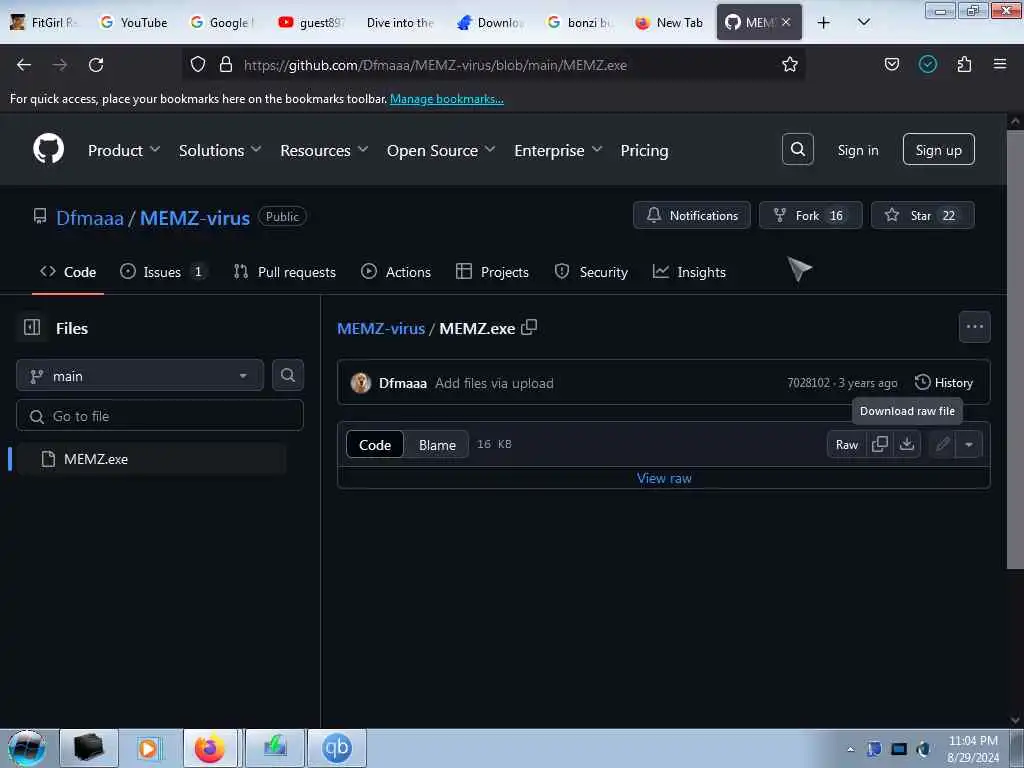
Task: Bookmark this page with the star icon
Action: point(790,64)
